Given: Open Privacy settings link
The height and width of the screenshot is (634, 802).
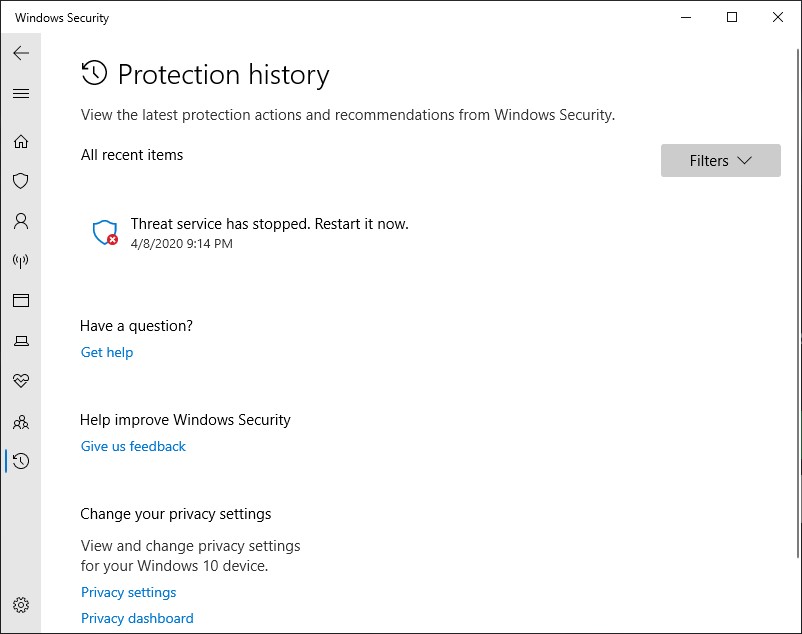Looking at the screenshot, I should [x=128, y=592].
